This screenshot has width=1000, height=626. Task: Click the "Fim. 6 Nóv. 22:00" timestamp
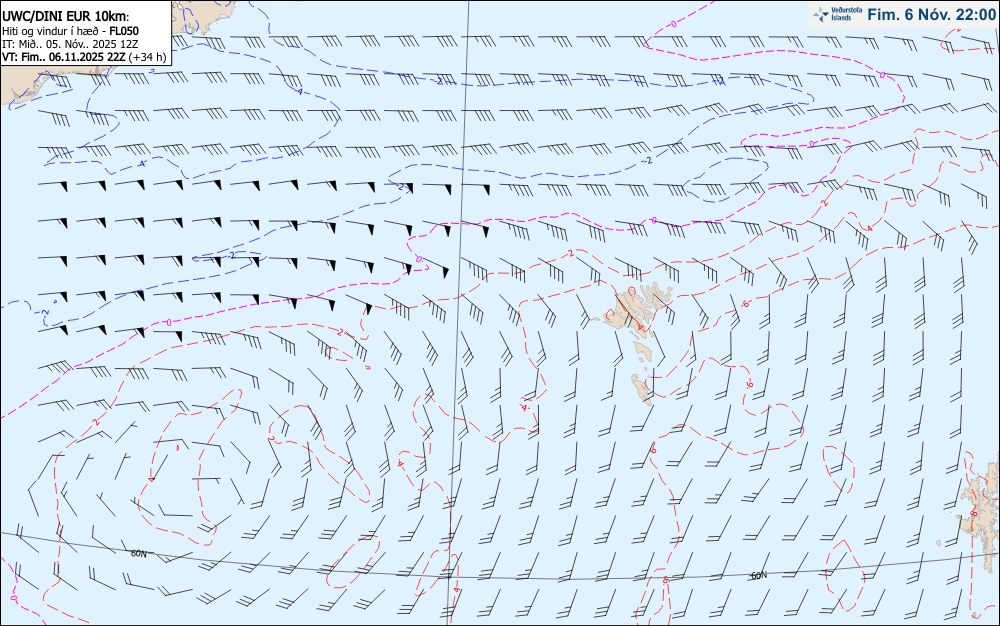[931, 15]
